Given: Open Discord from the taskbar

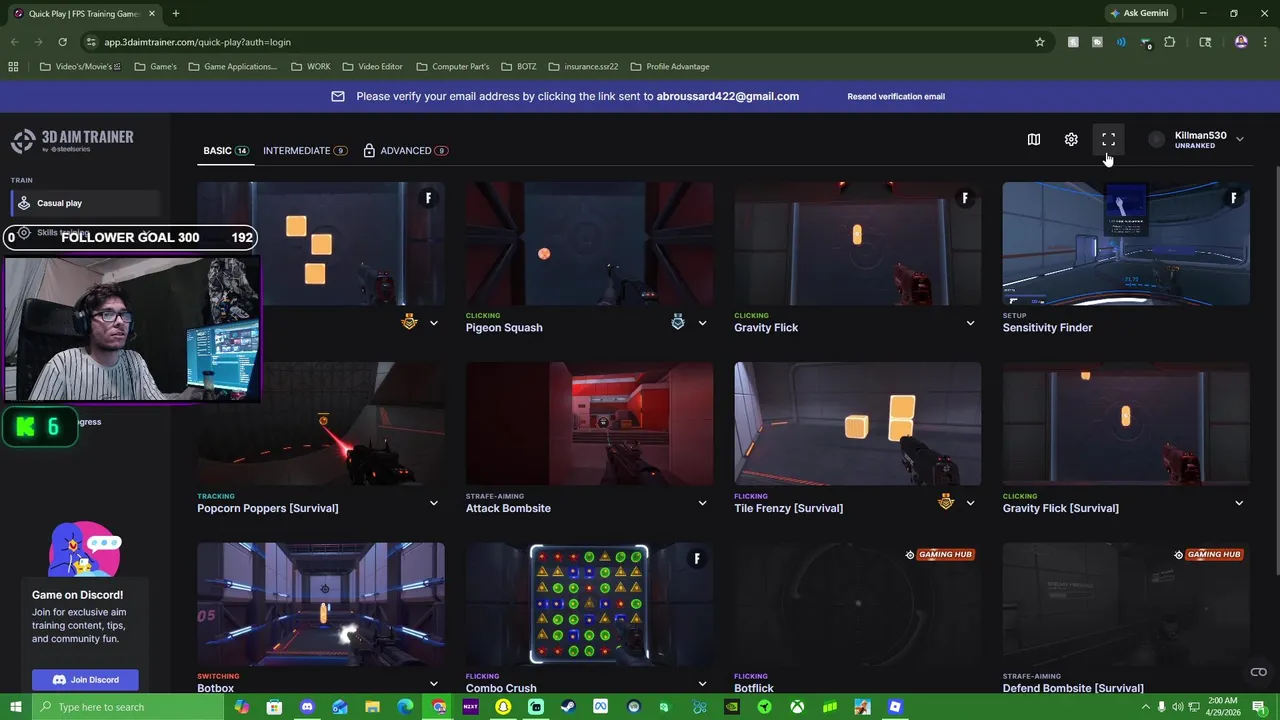Looking at the screenshot, I should [307, 707].
